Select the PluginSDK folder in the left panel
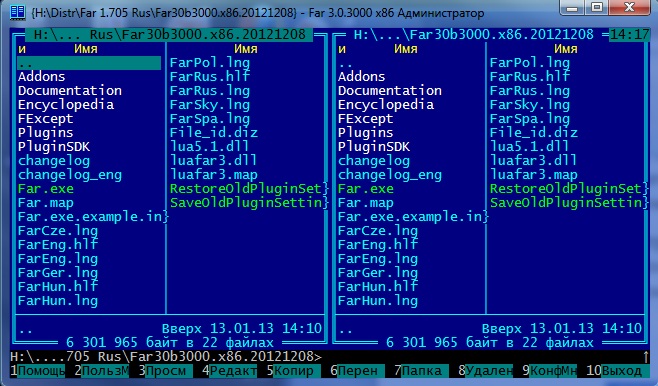This screenshot has width=658, height=386. 54,146
